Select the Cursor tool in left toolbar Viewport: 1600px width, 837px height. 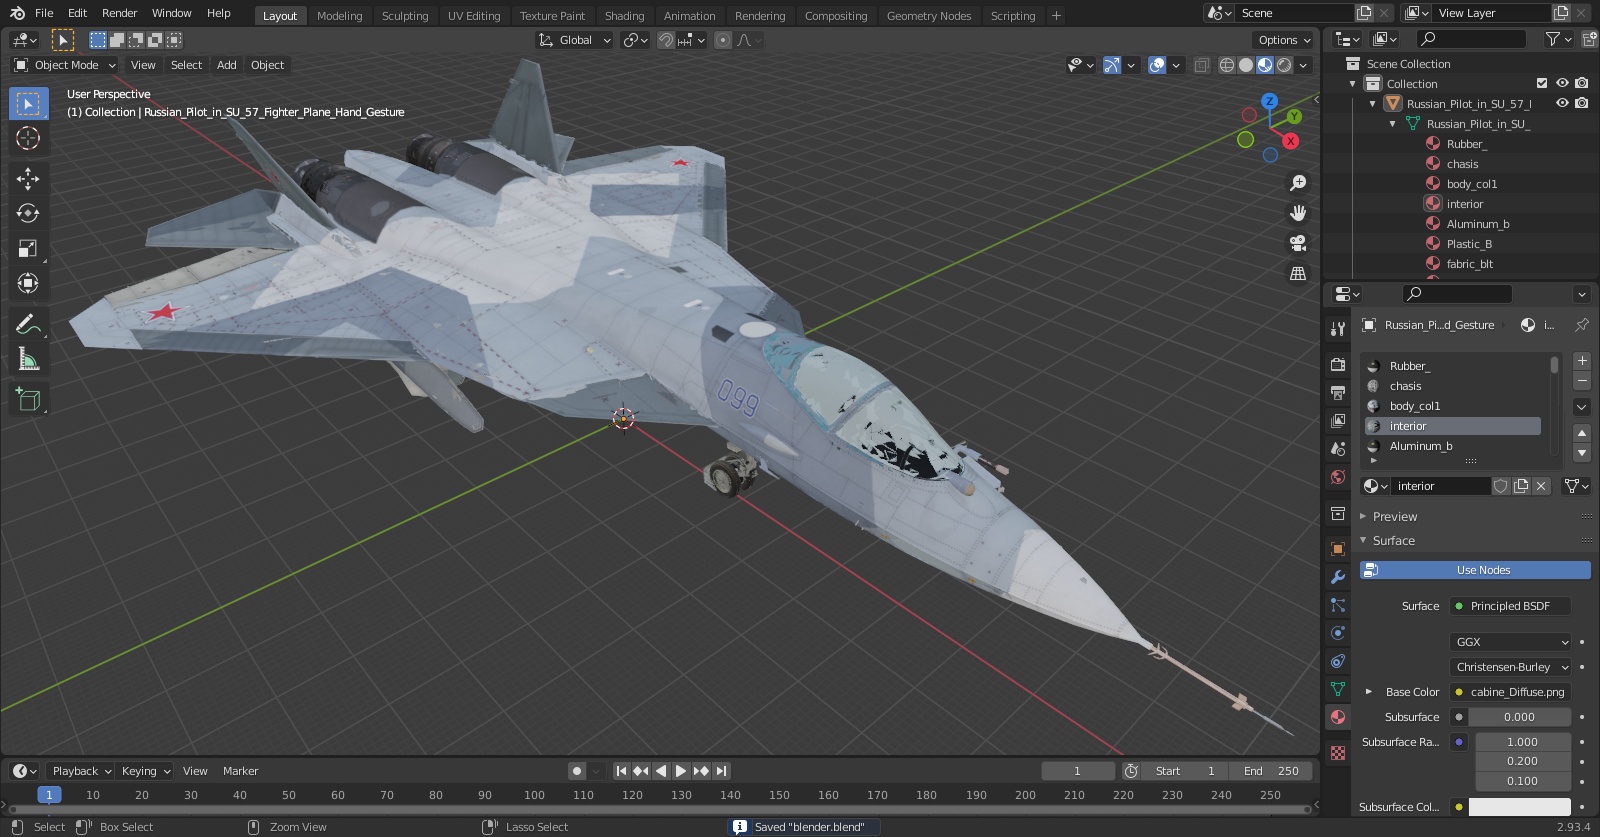tap(28, 138)
